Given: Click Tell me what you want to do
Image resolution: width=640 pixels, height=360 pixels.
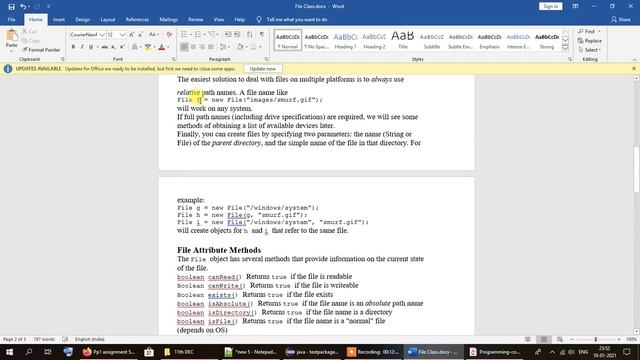Looking at the screenshot, I should coord(297,20).
